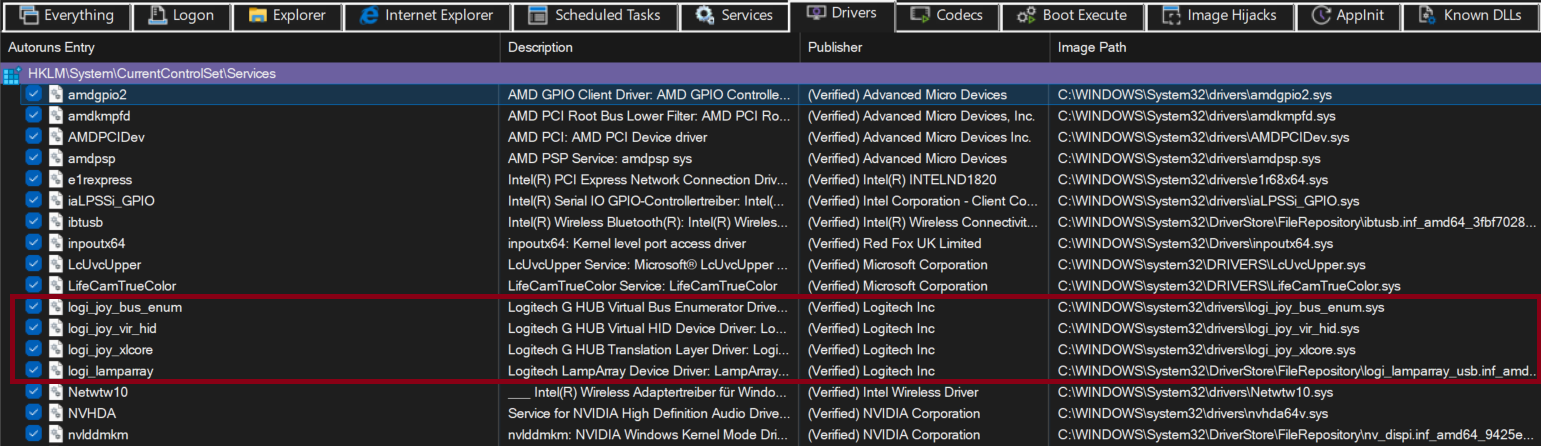
Task: Click the file icon beside logi_joy_vir_hid
Action: pyautogui.click(x=56, y=328)
